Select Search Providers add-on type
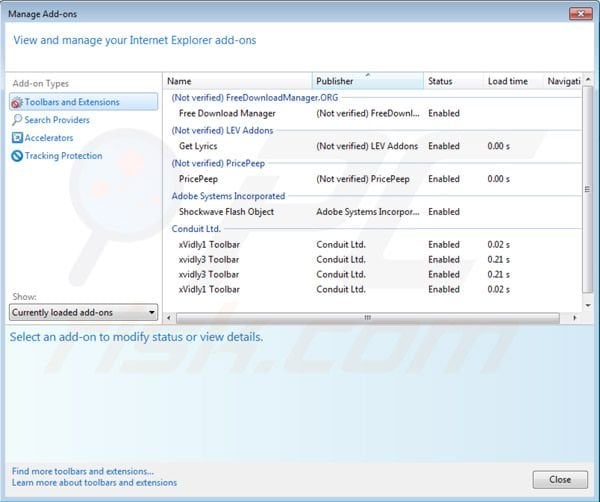Viewport: 600px width, 502px height. click(x=57, y=120)
